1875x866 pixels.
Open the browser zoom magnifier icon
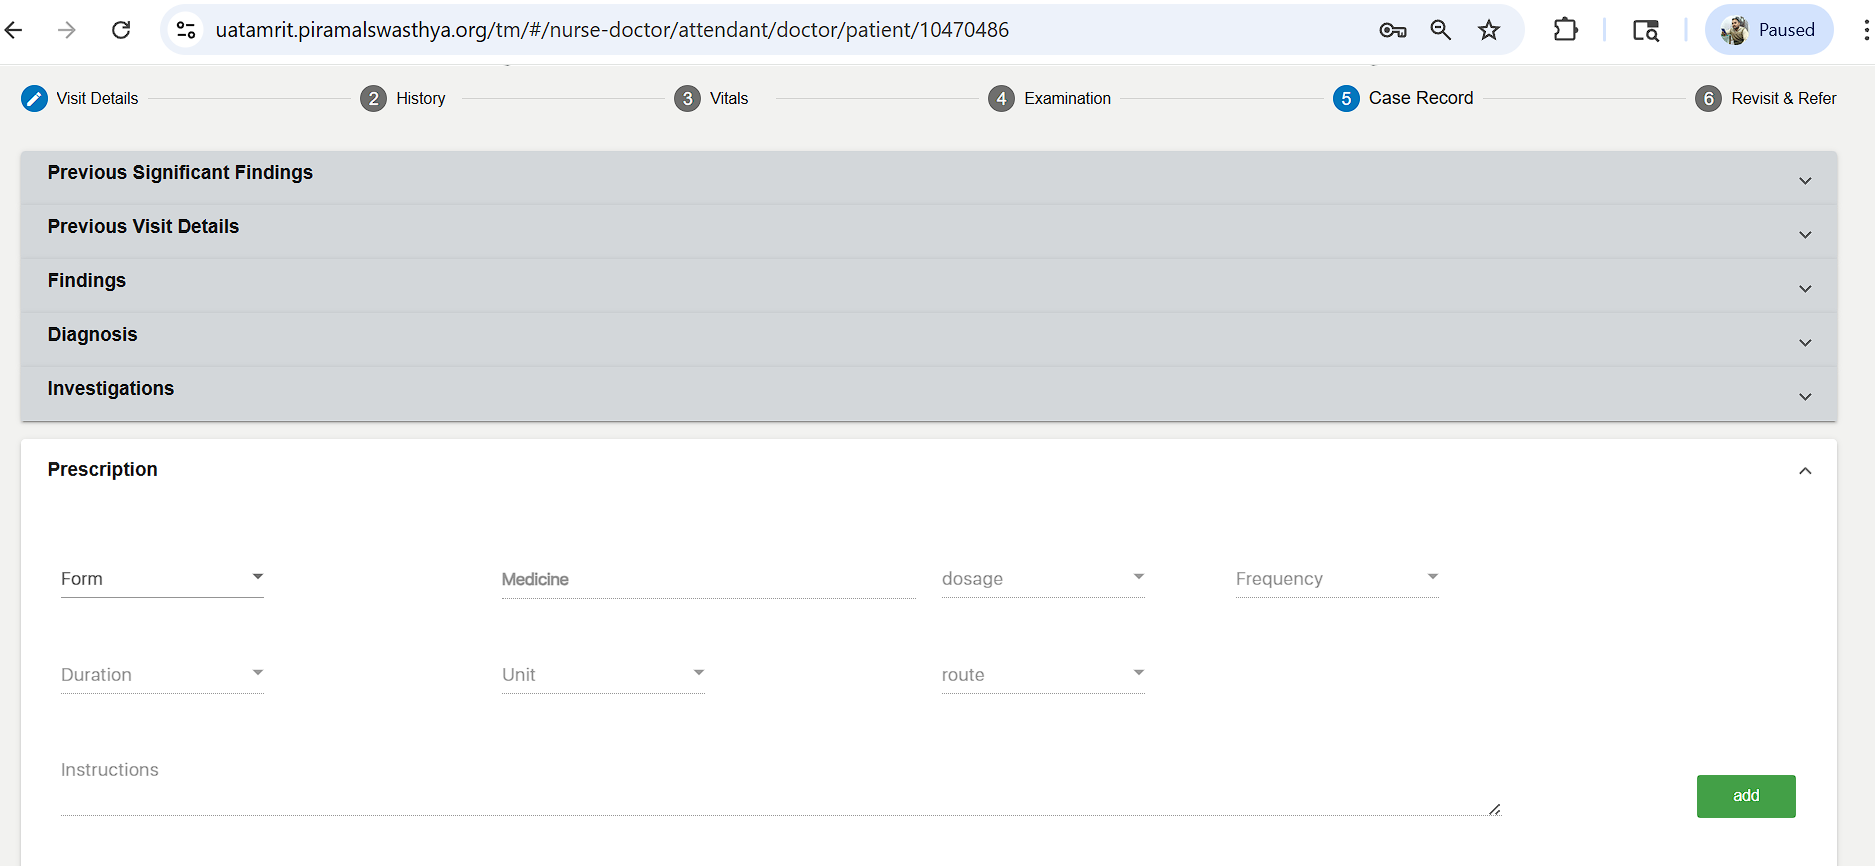[1440, 30]
